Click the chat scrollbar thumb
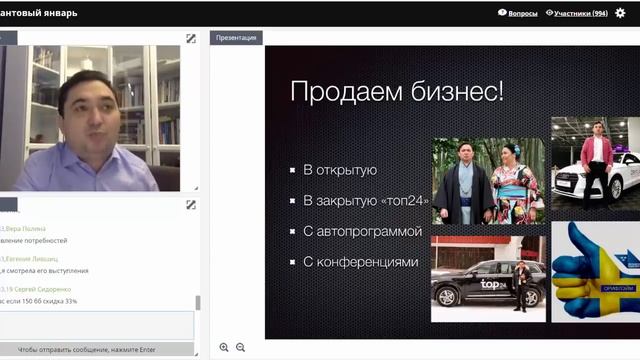Image resolution: width=640 pixels, height=360 pixels. click(x=198, y=303)
